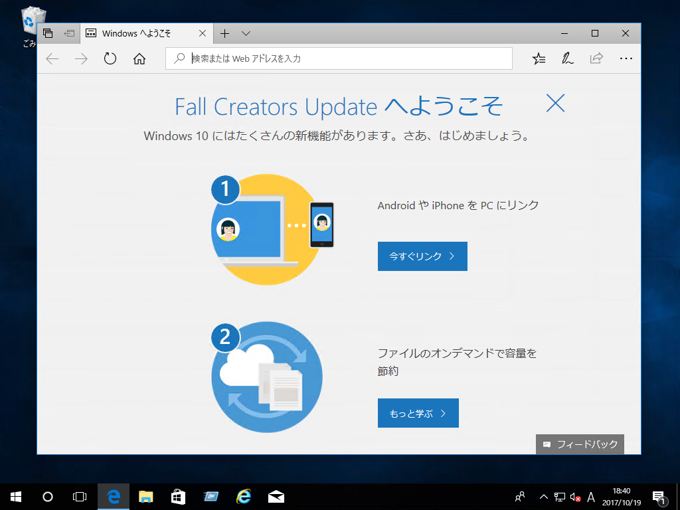680x510 pixels.
Task: Open Task View in taskbar
Action: click(80, 497)
